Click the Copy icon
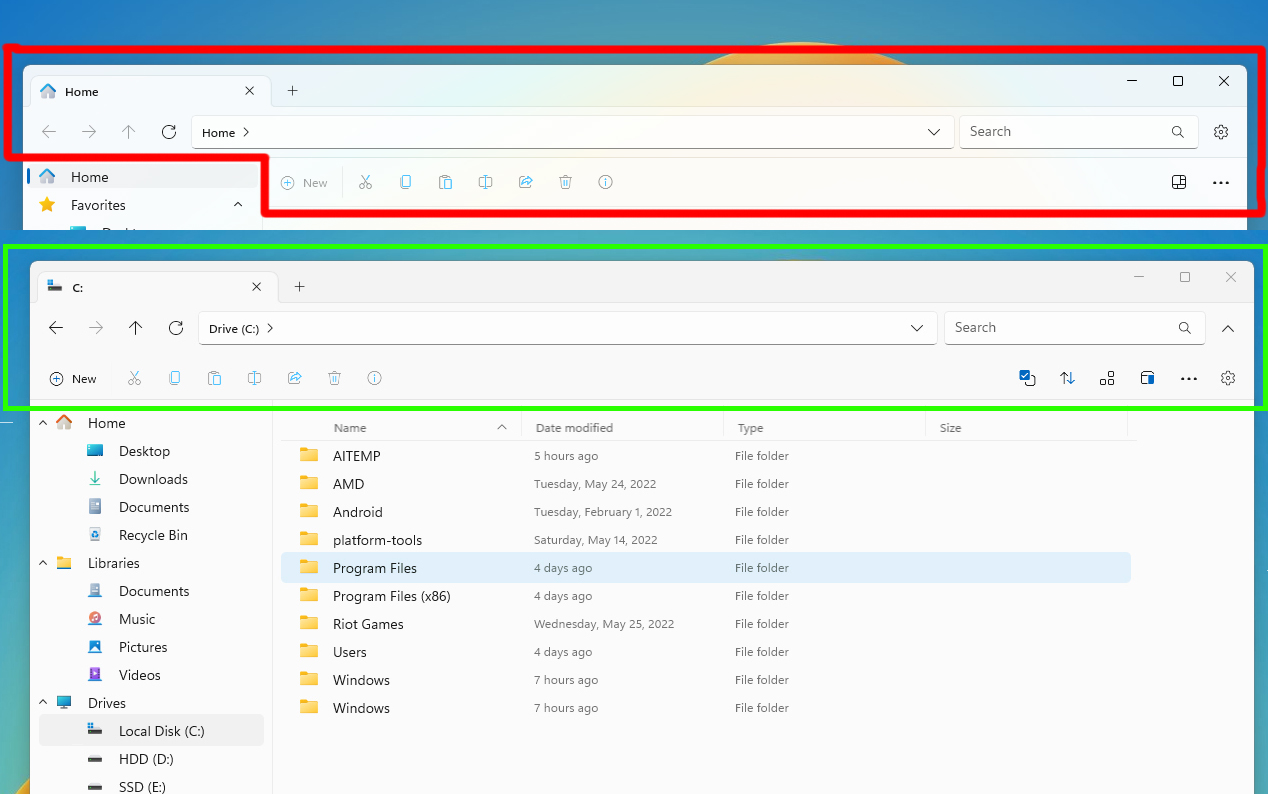The width and height of the screenshot is (1268, 794). pyautogui.click(x=175, y=378)
